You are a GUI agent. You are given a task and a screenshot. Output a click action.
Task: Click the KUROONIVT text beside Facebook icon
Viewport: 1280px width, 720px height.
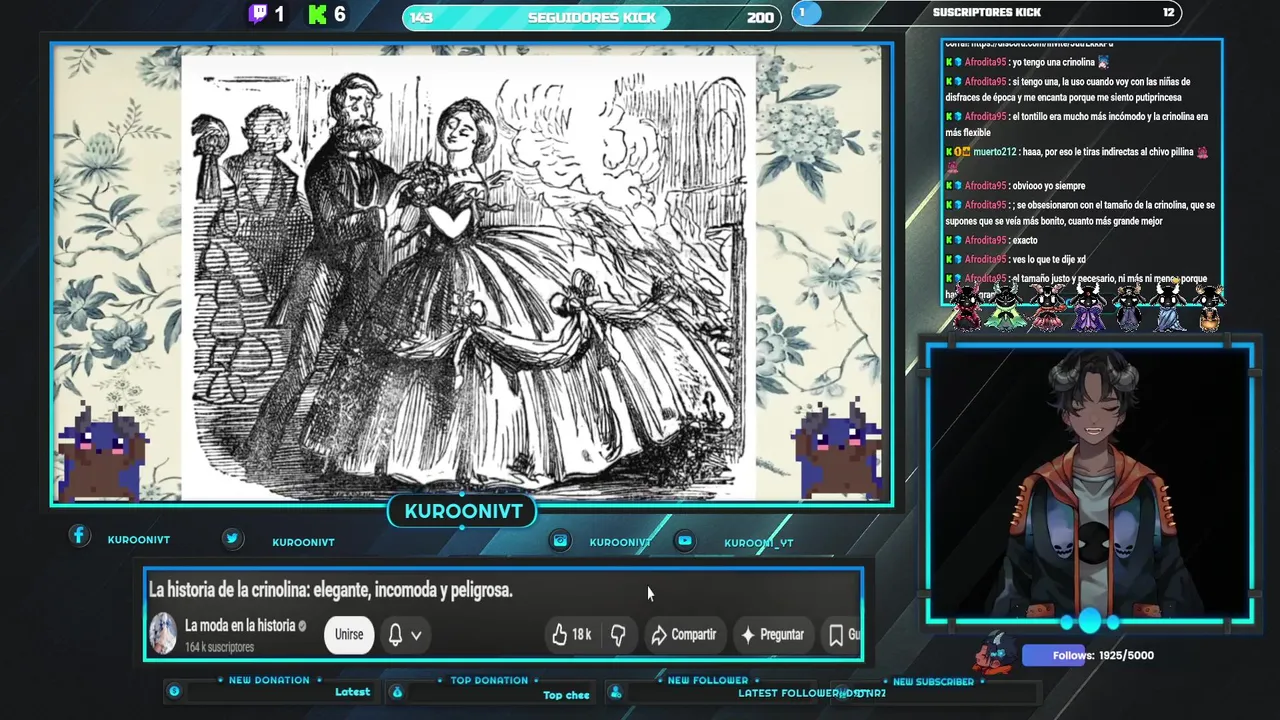[139, 540]
